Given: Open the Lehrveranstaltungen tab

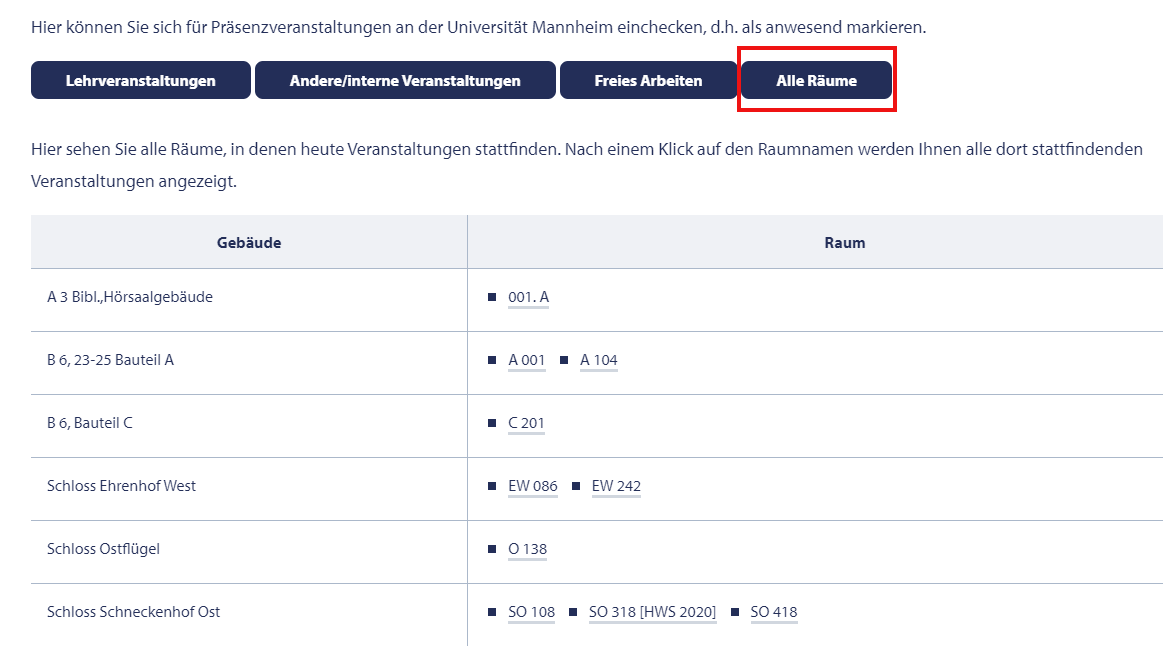Looking at the screenshot, I should pos(141,80).
